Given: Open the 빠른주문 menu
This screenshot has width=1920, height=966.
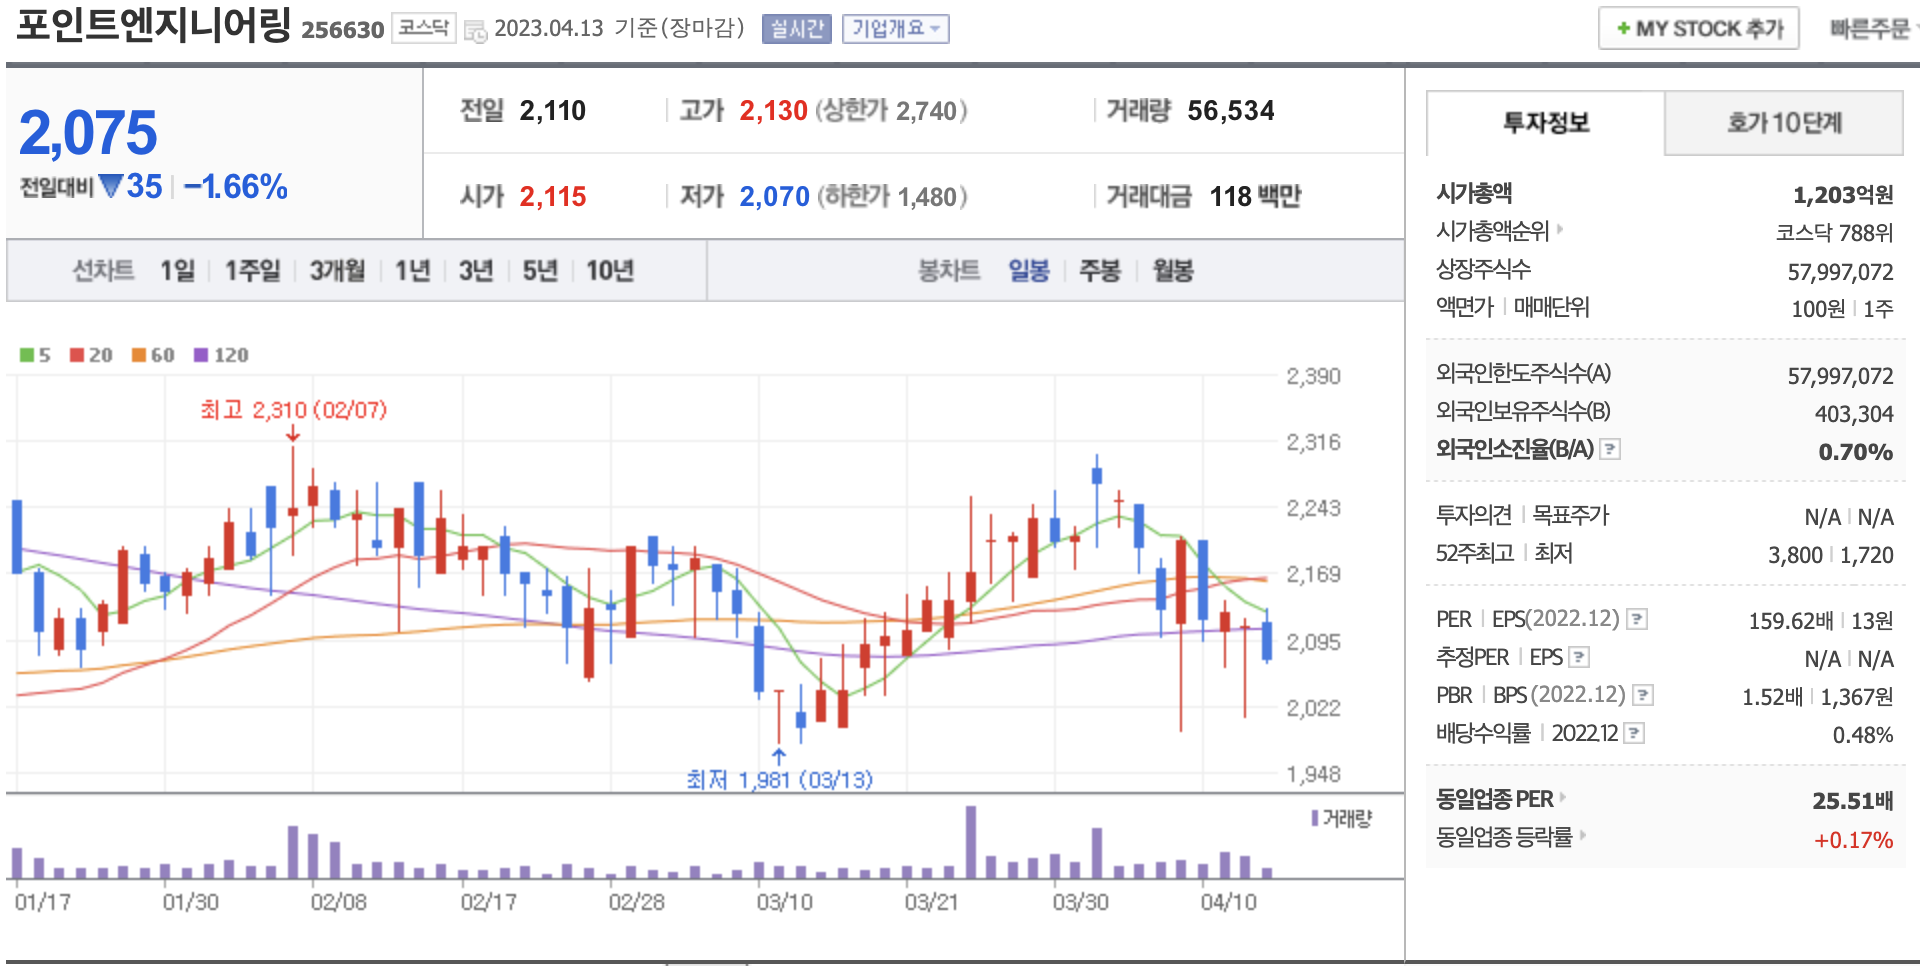Looking at the screenshot, I should click(1870, 29).
